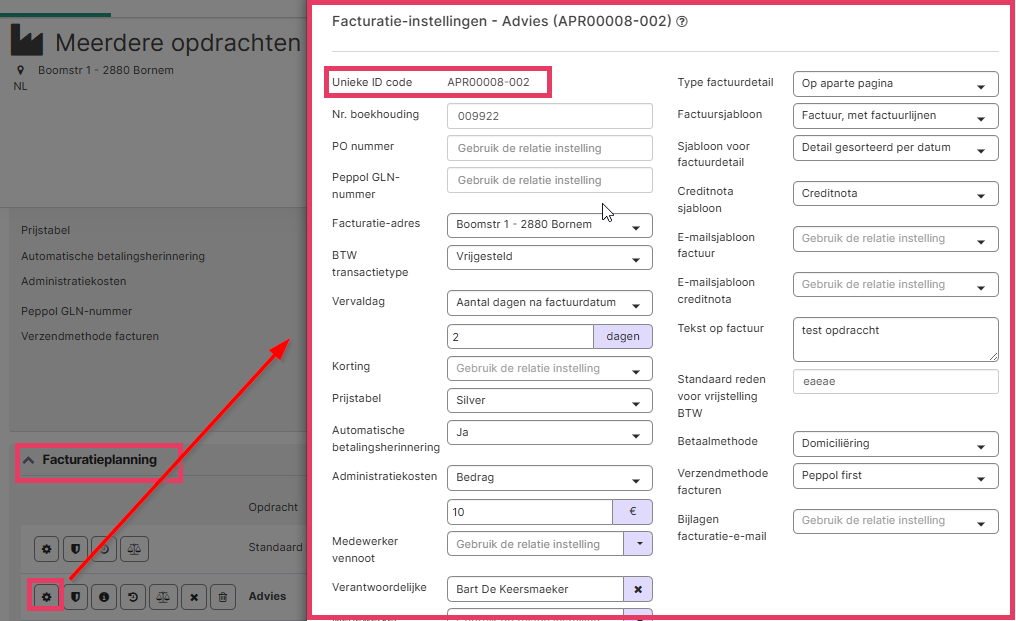Viewport: 1016px width, 621px height.
Task: Expand the Betaalmethode Domiciliëring dropdown
Action: click(895, 444)
